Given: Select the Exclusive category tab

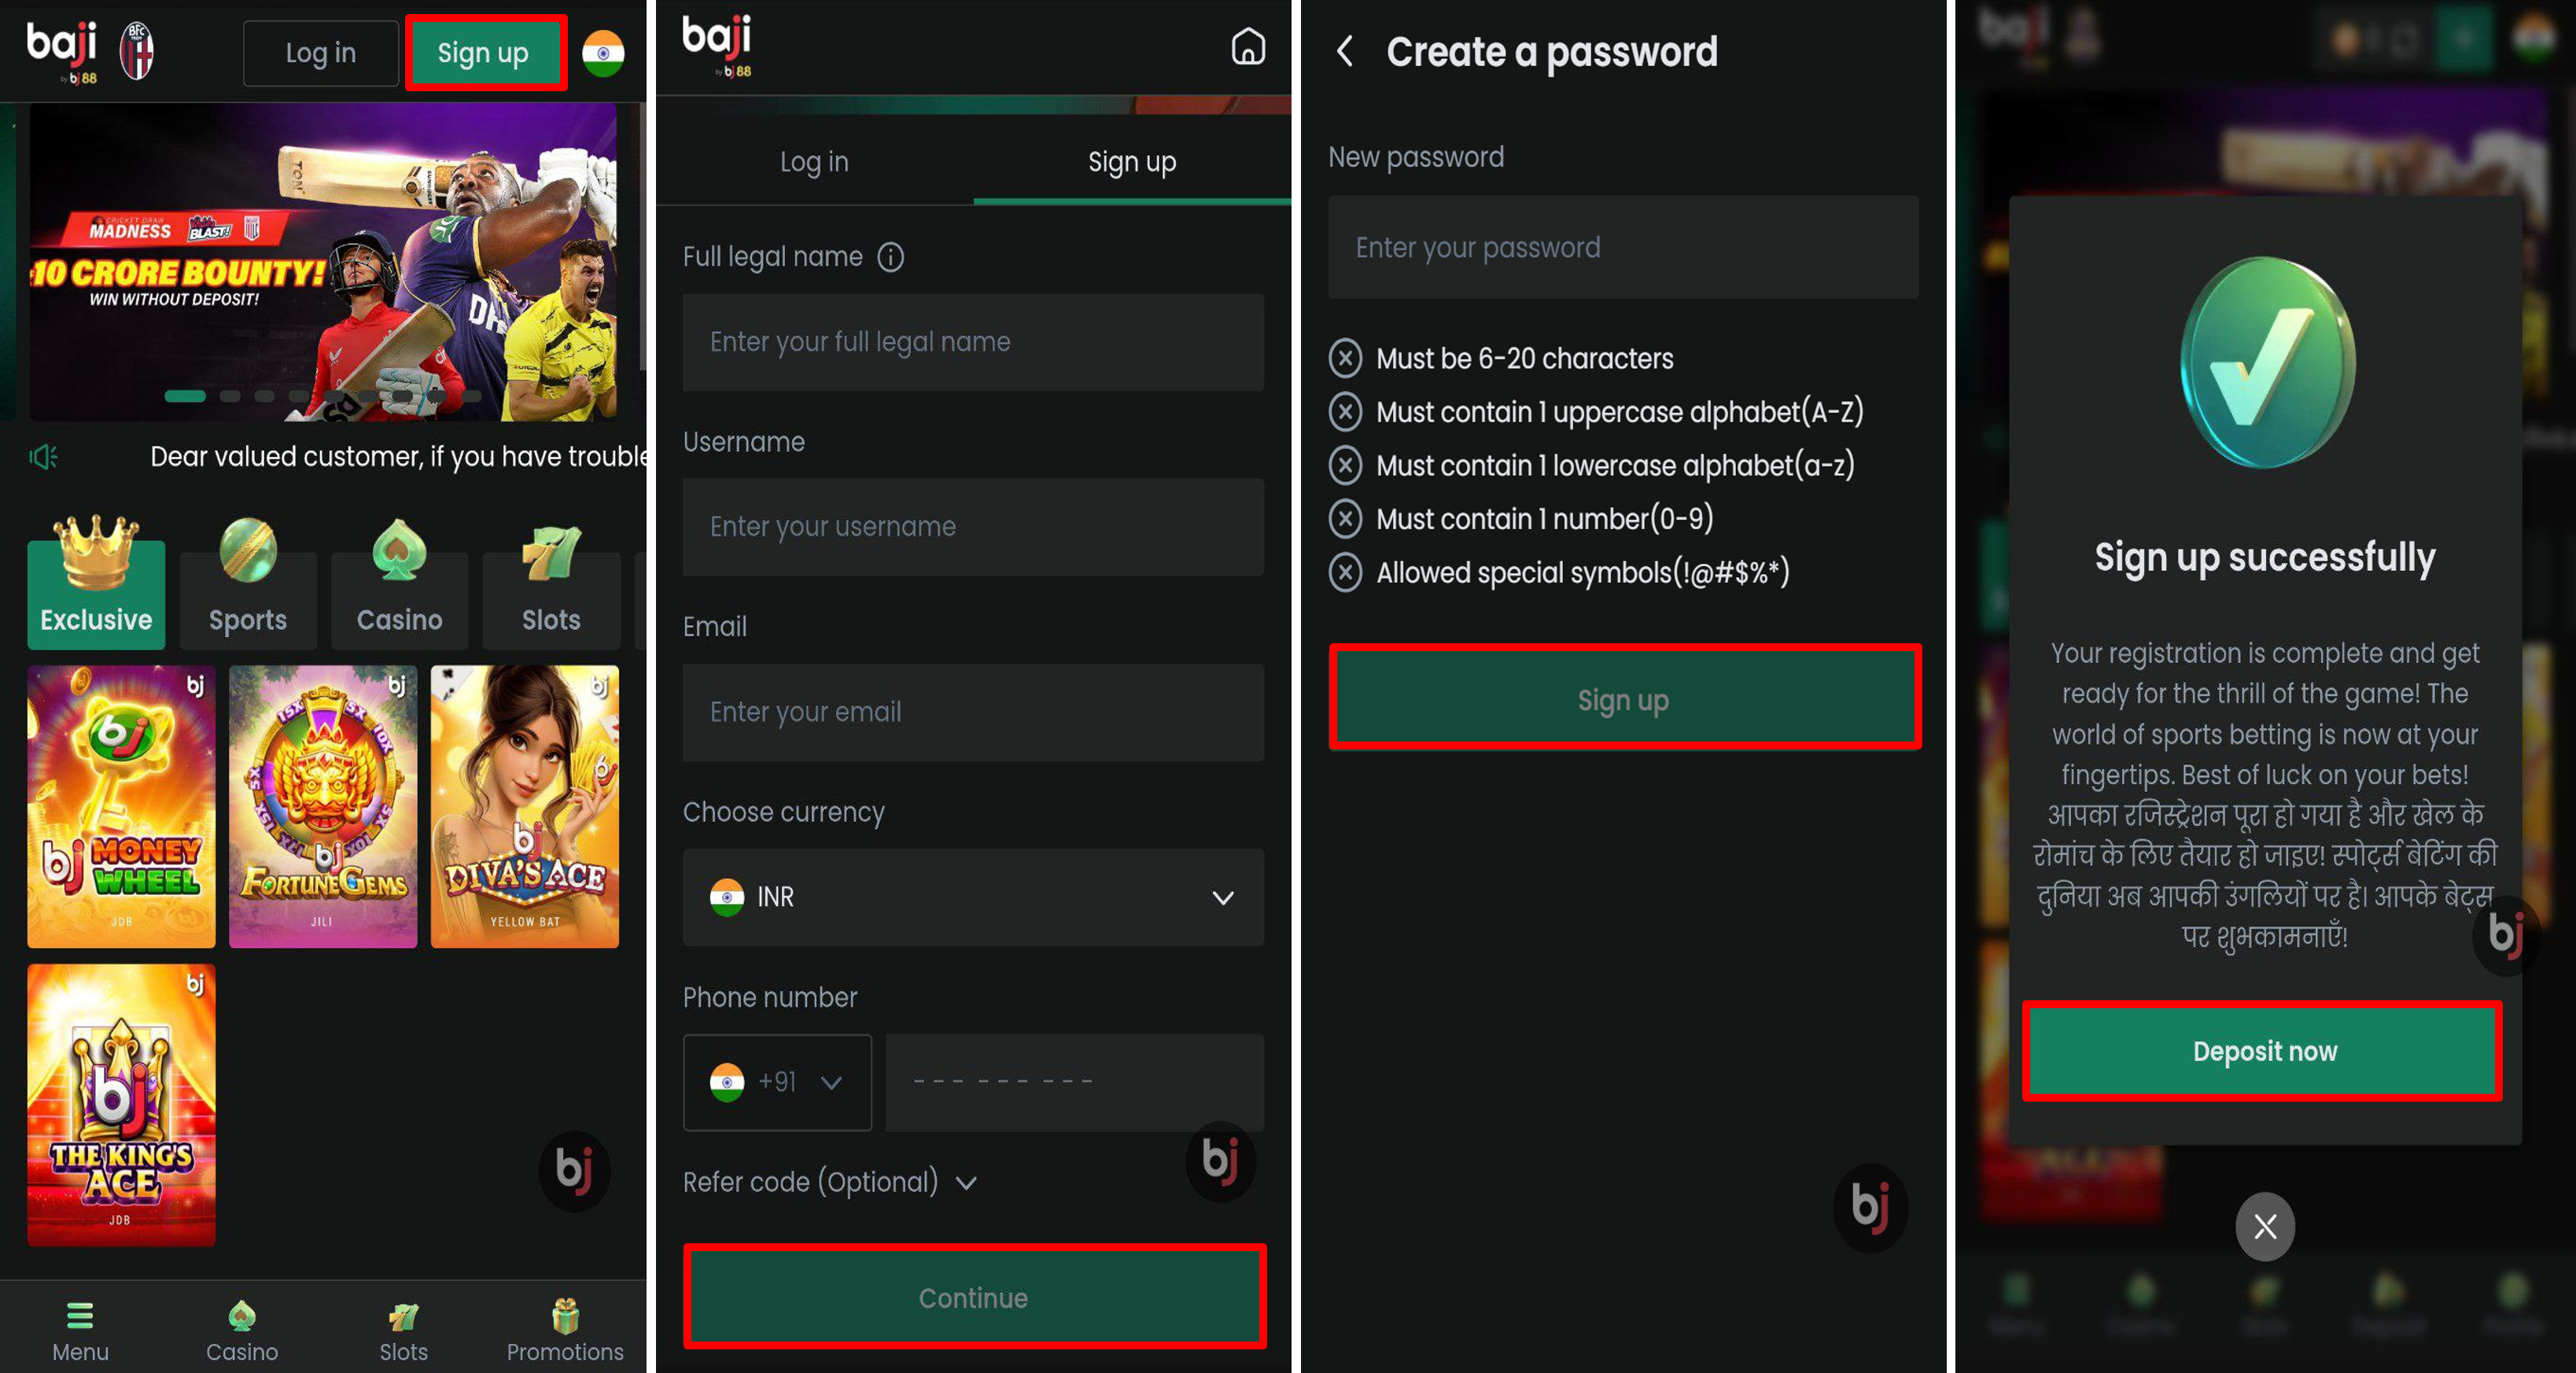Looking at the screenshot, I should pyautogui.click(x=96, y=582).
